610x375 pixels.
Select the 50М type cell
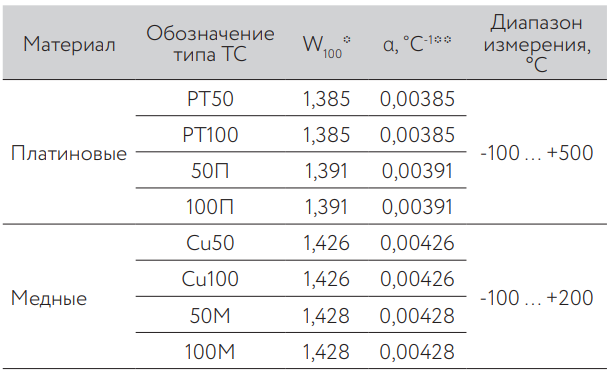(x=210, y=315)
